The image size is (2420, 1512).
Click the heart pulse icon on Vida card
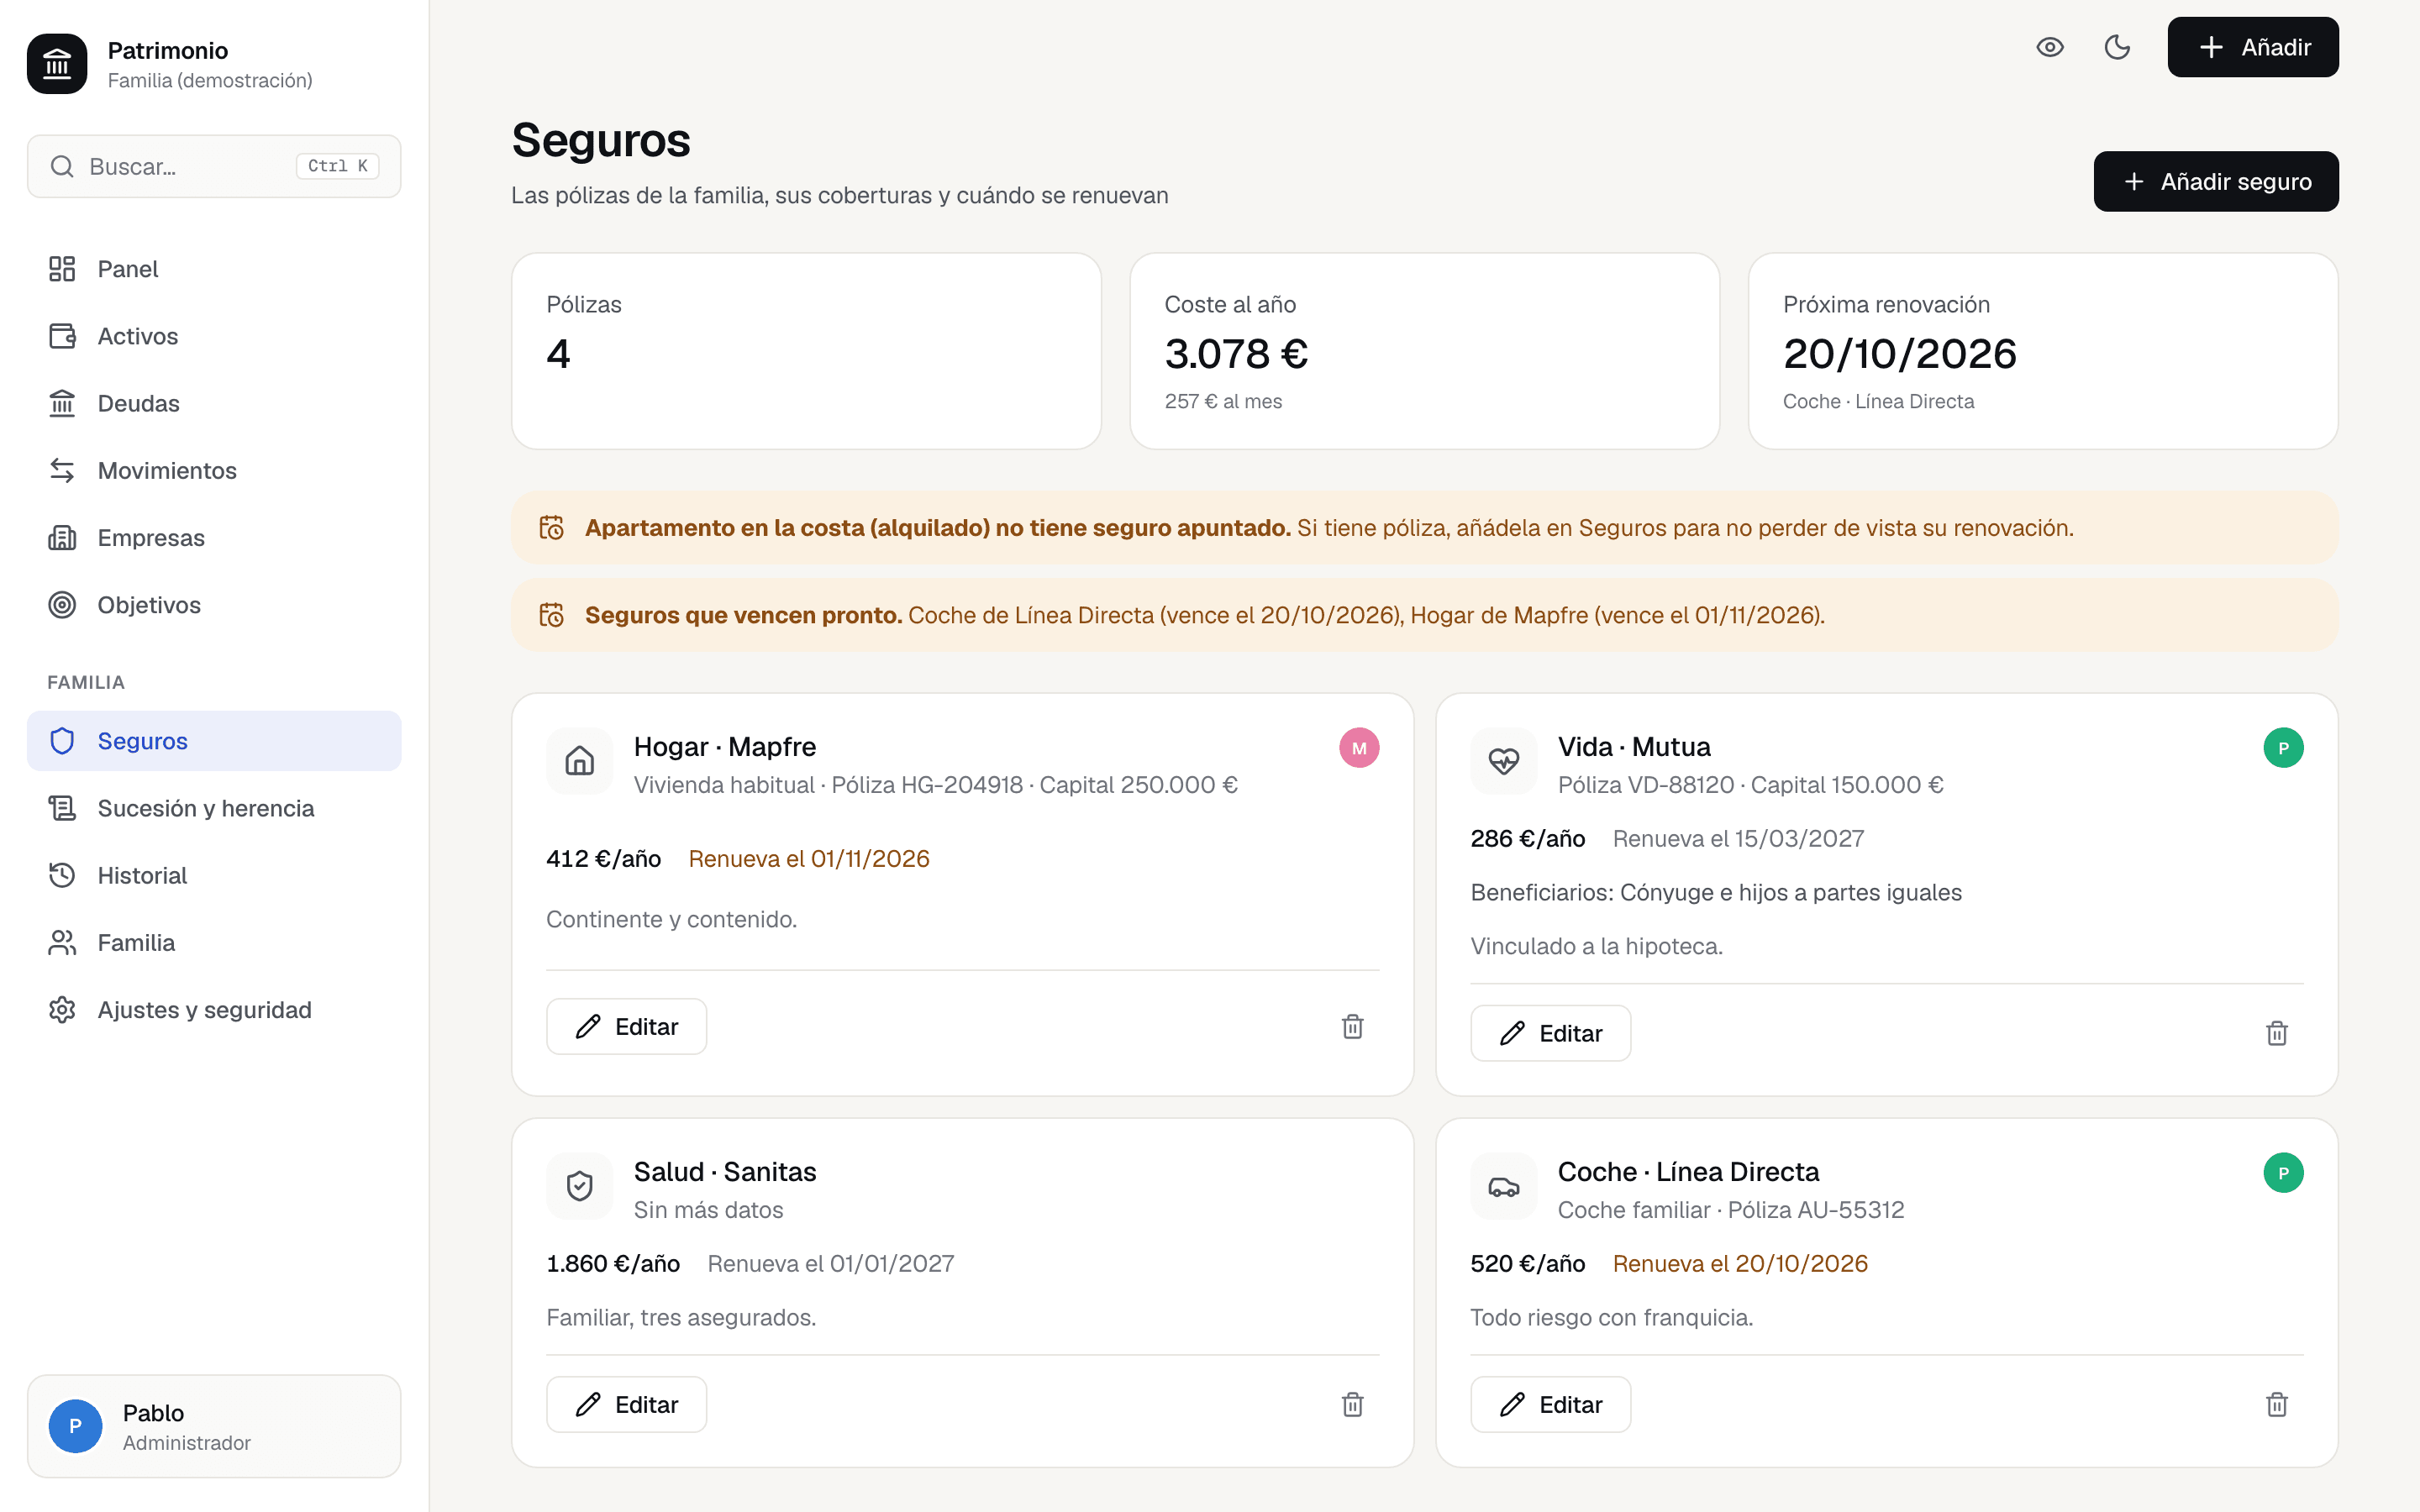pyautogui.click(x=1504, y=761)
